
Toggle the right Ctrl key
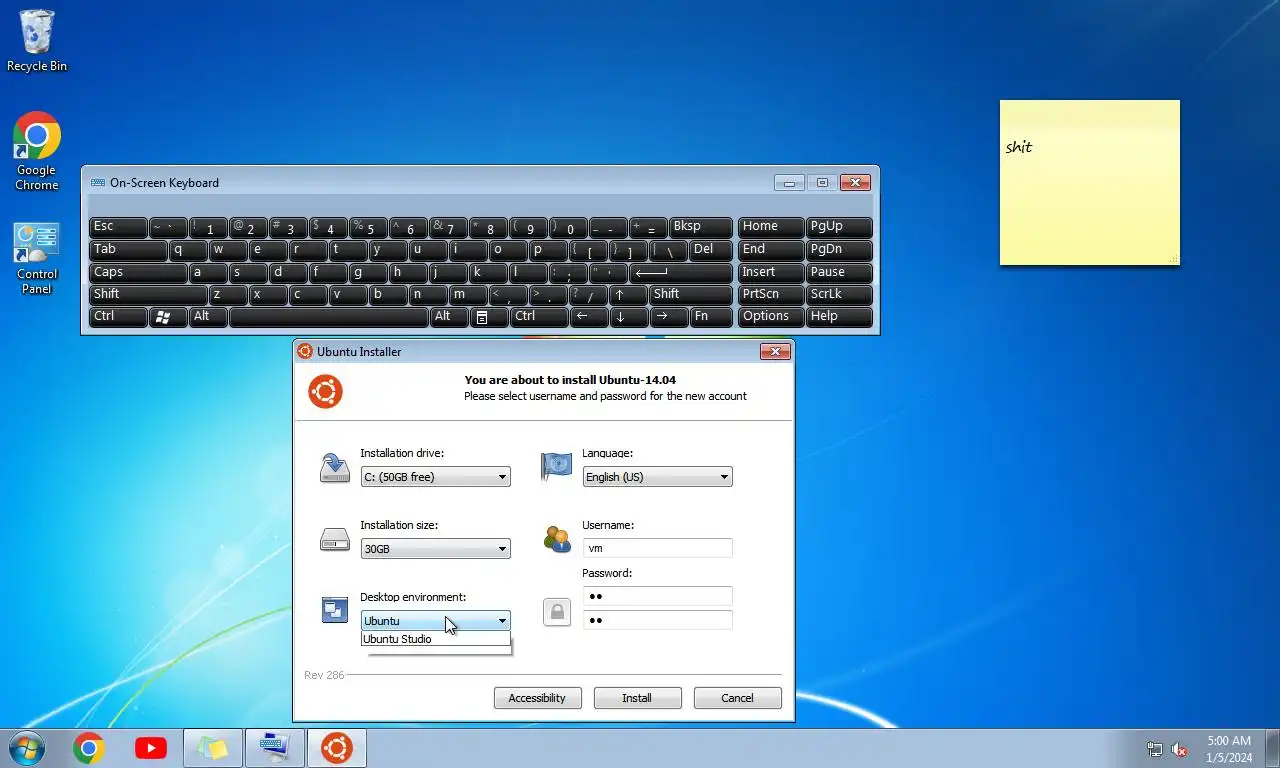coord(539,317)
